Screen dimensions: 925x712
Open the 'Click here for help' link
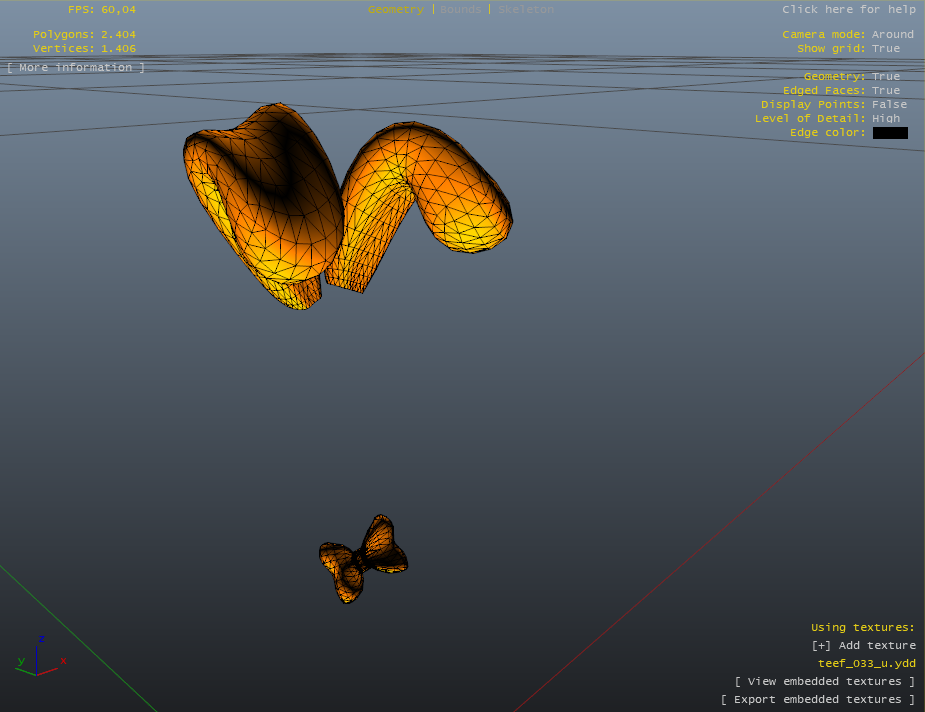click(x=849, y=9)
